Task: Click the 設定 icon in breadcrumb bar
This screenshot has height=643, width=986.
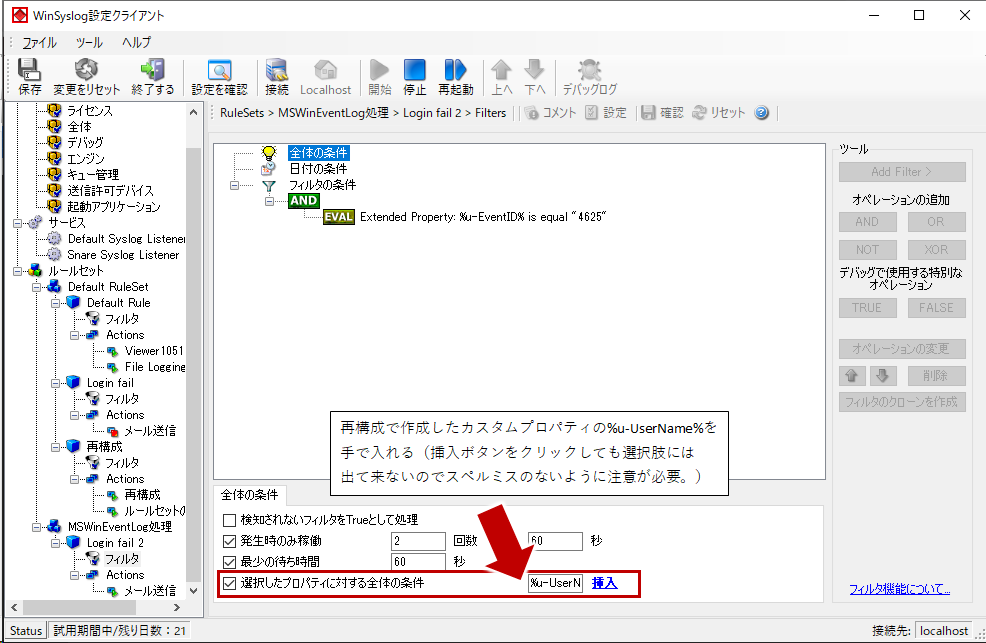Action: 591,113
